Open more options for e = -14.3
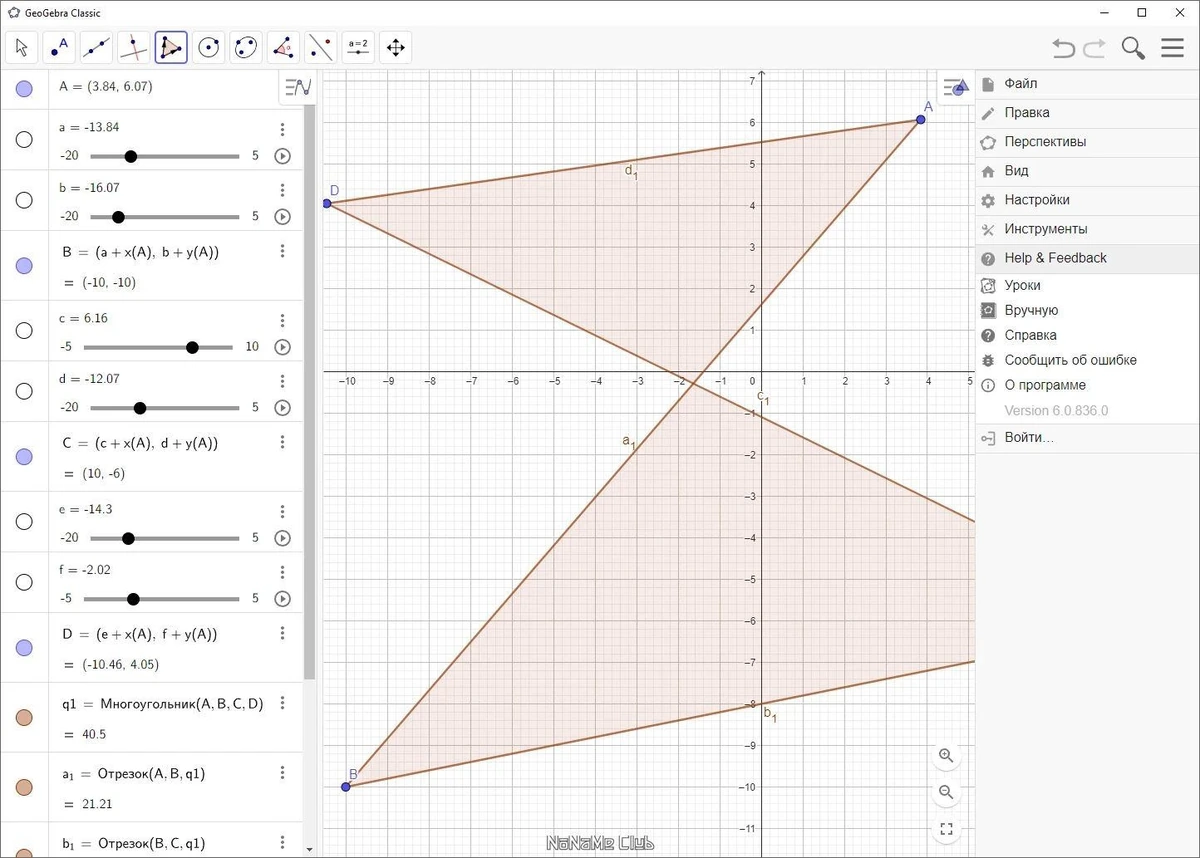This screenshot has width=1200, height=858. coord(283,511)
